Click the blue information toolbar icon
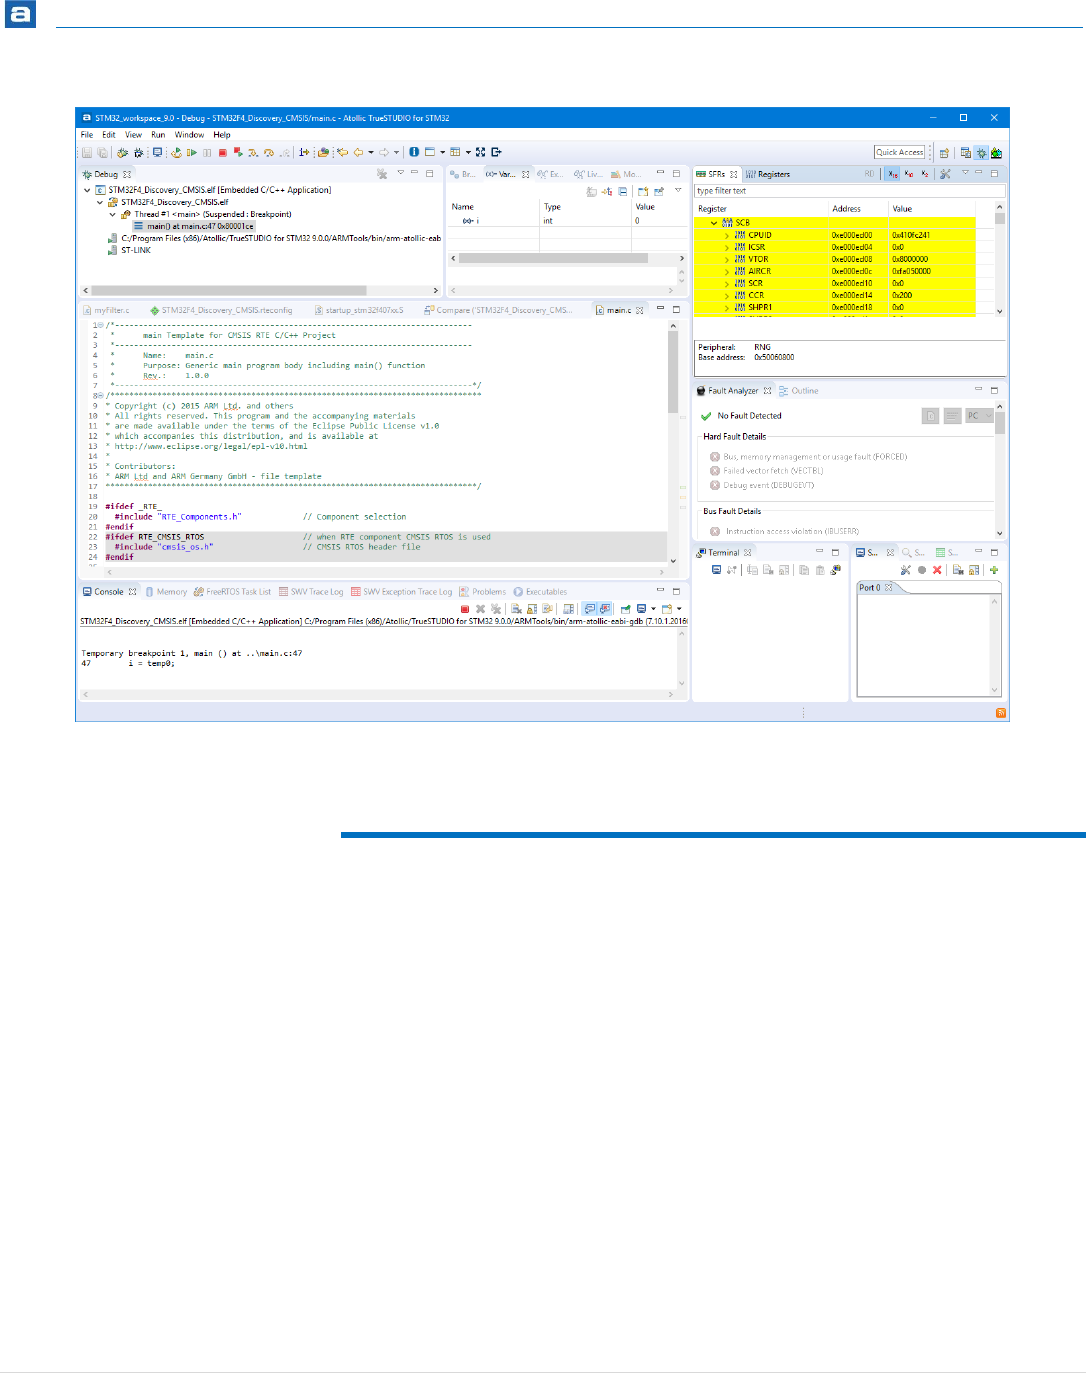This screenshot has height=1373, width=1086. [414, 152]
